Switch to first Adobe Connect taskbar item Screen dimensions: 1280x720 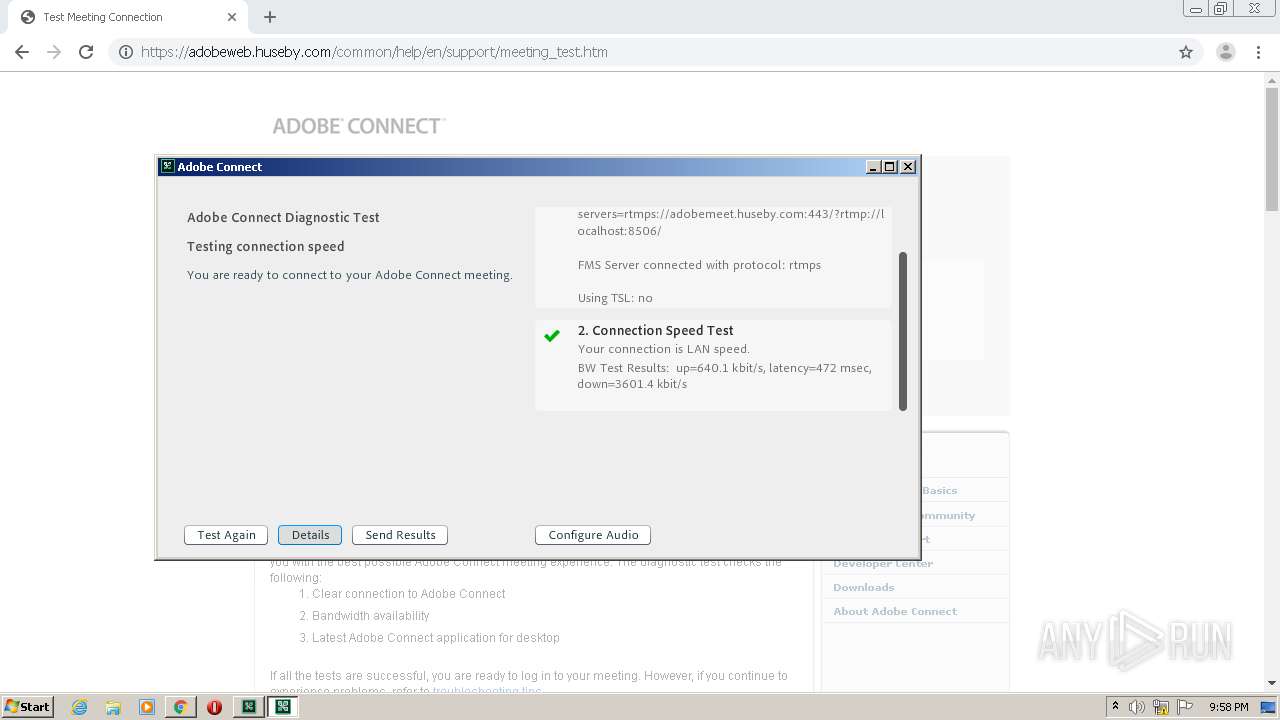point(249,707)
